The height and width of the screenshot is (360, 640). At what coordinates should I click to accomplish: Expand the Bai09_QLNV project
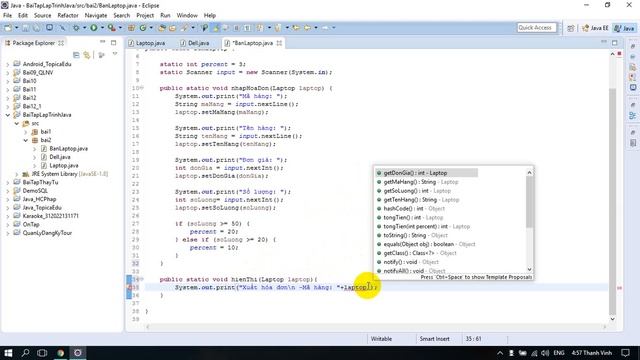[x=8, y=73]
